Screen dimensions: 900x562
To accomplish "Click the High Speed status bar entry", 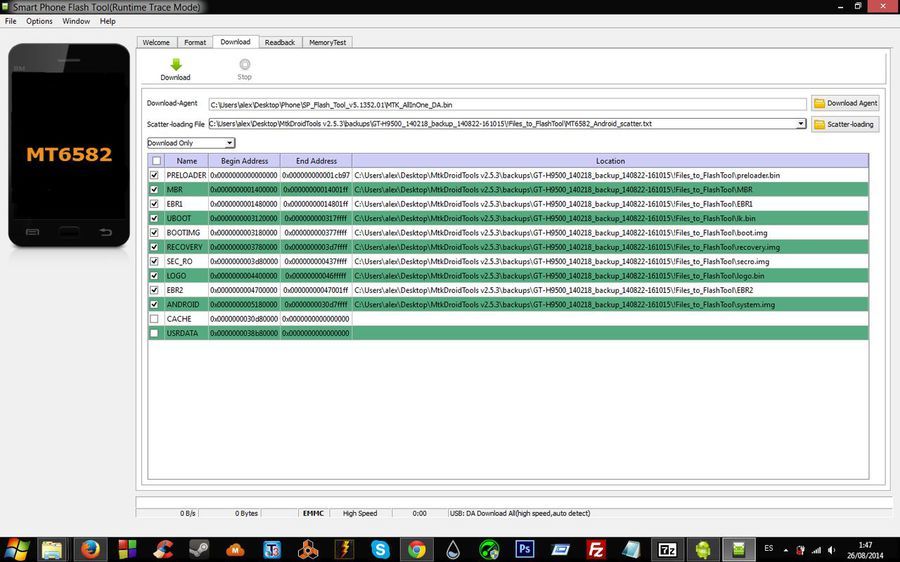I will (x=360, y=513).
